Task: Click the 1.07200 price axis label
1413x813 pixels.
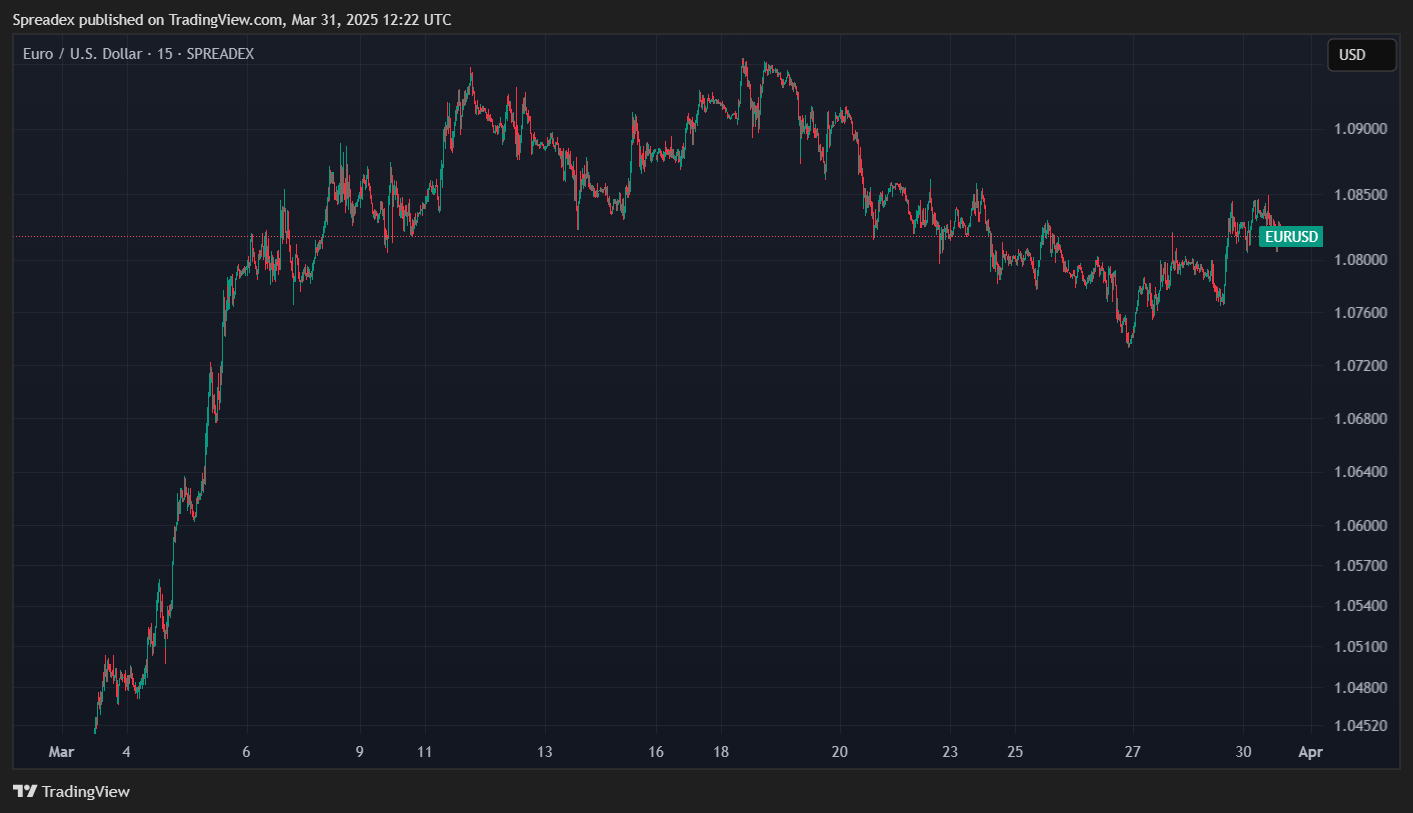Action: (x=1360, y=366)
